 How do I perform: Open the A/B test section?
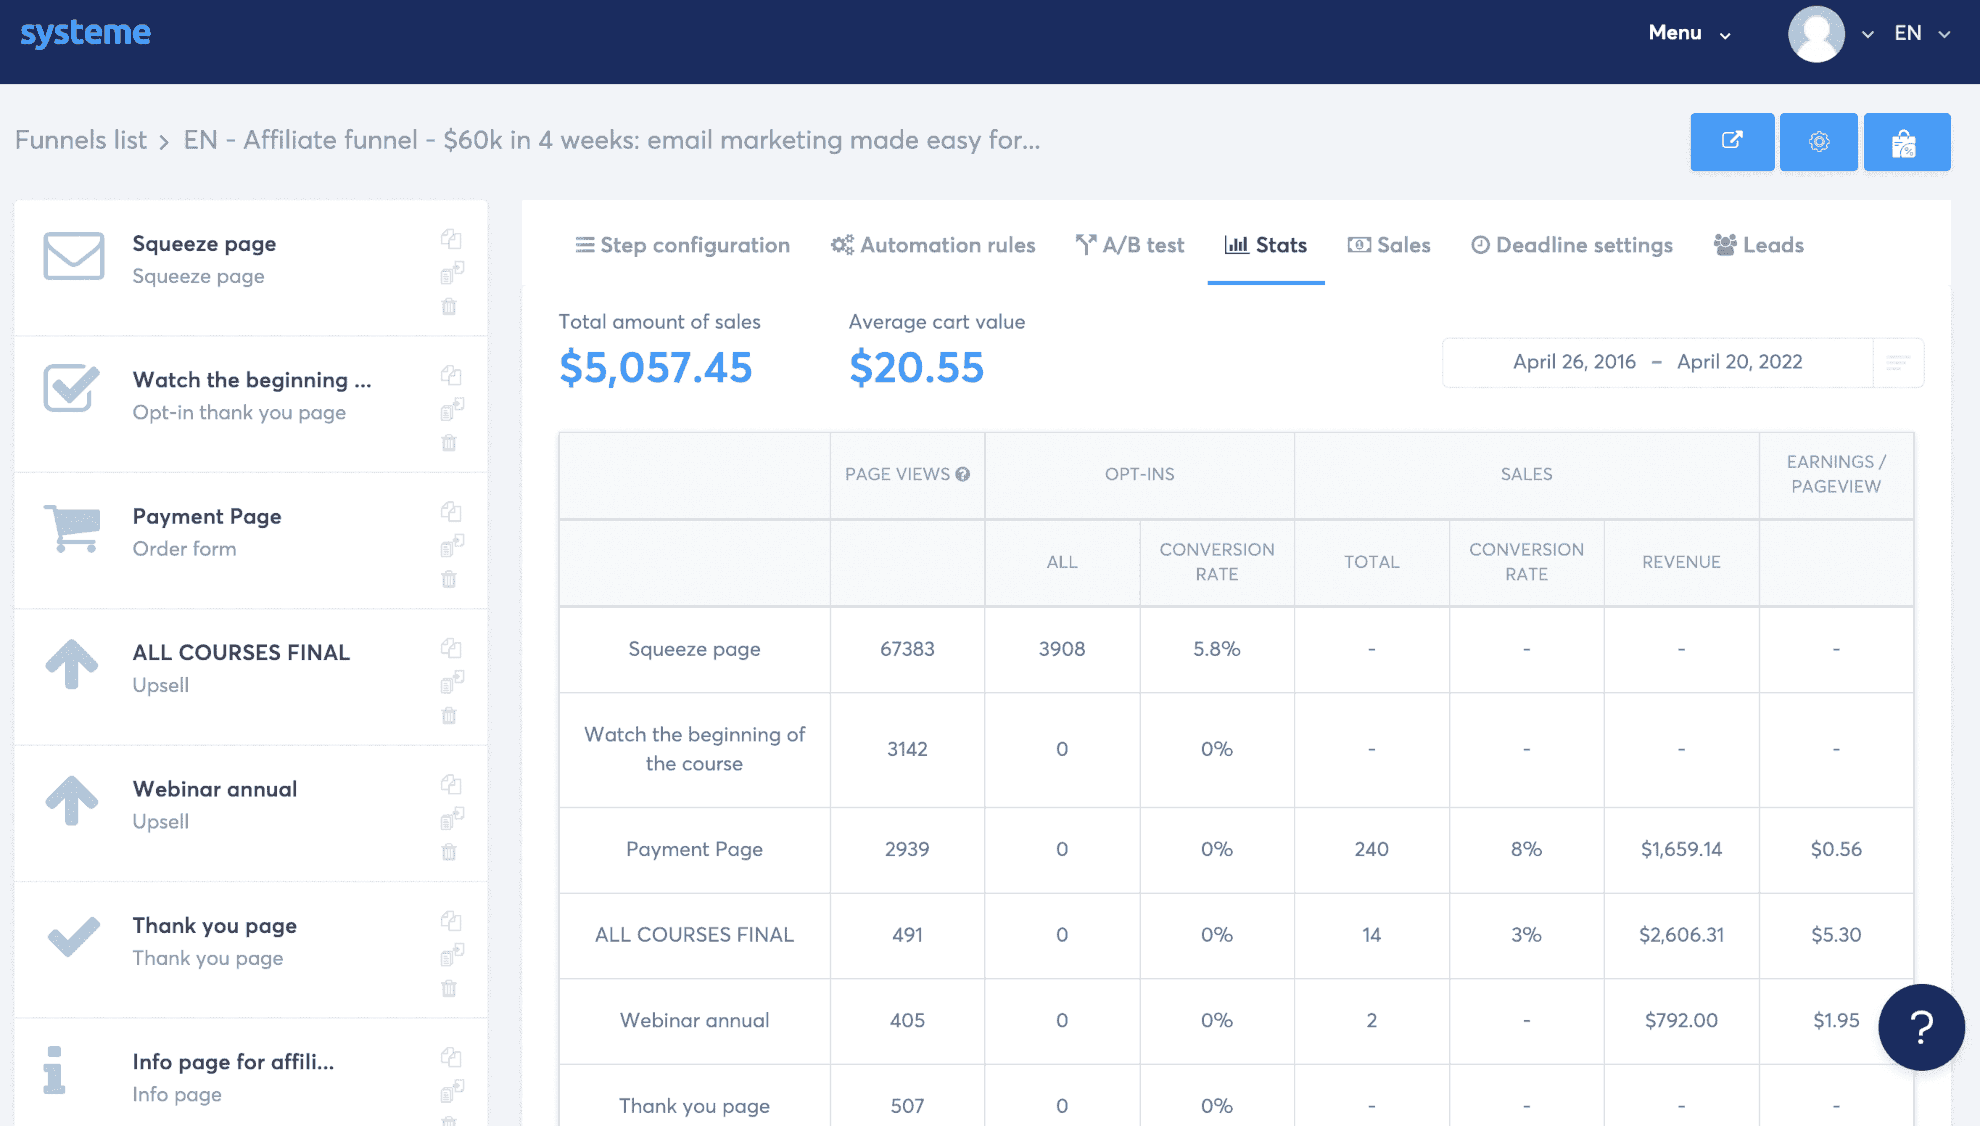click(x=1129, y=245)
